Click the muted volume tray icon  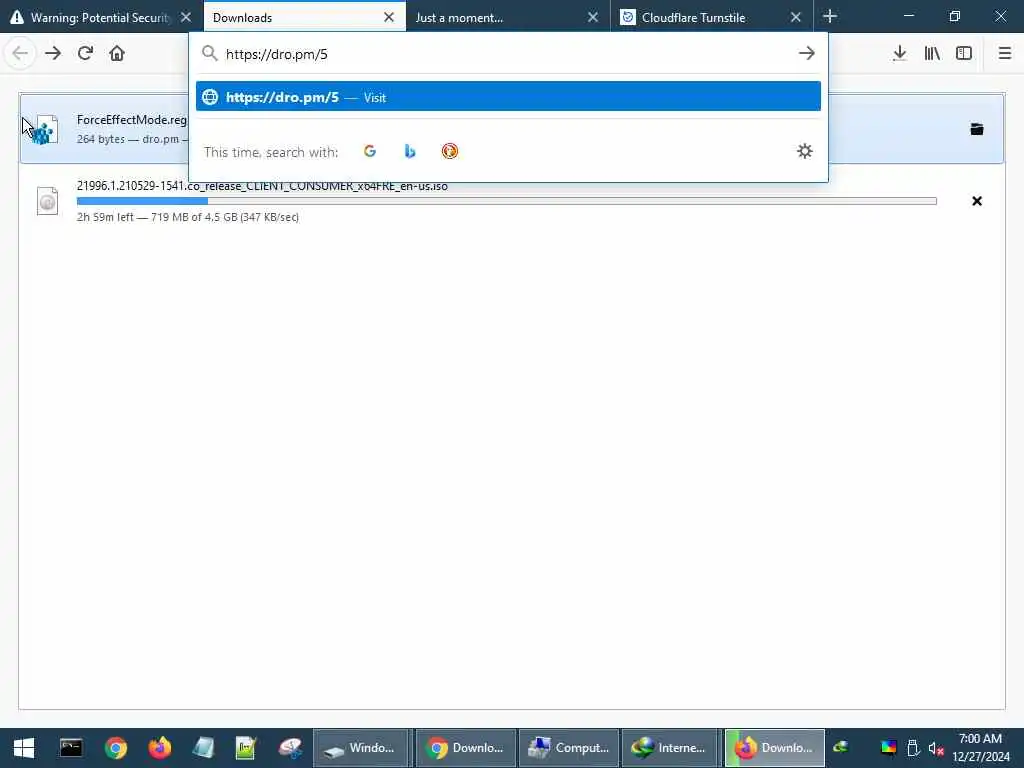tap(936, 748)
